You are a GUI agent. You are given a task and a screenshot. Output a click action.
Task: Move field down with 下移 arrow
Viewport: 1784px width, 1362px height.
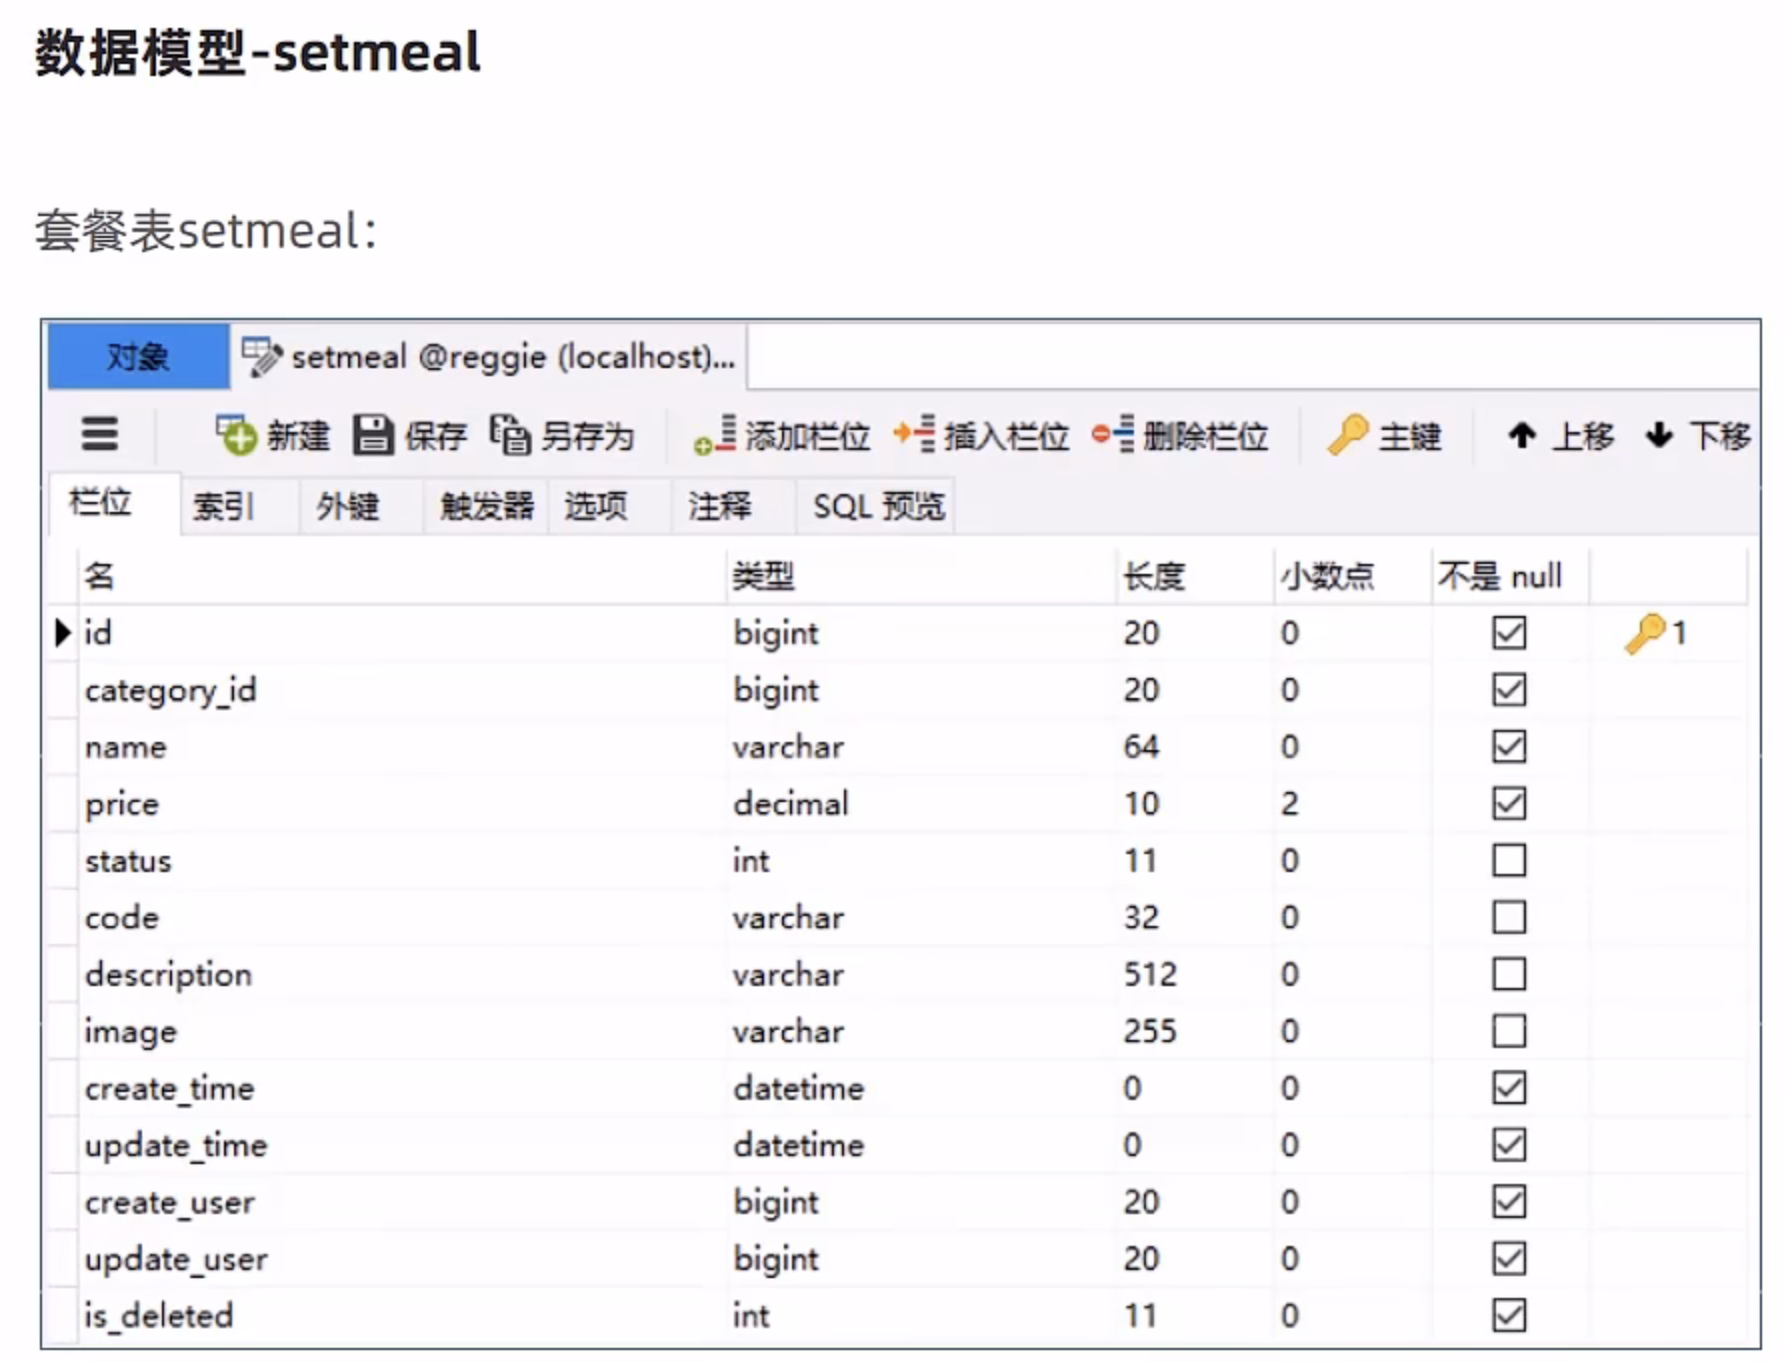(1659, 436)
